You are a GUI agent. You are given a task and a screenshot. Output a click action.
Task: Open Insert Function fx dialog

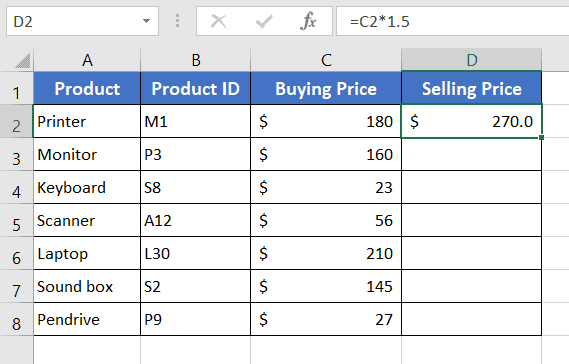pos(308,21)
